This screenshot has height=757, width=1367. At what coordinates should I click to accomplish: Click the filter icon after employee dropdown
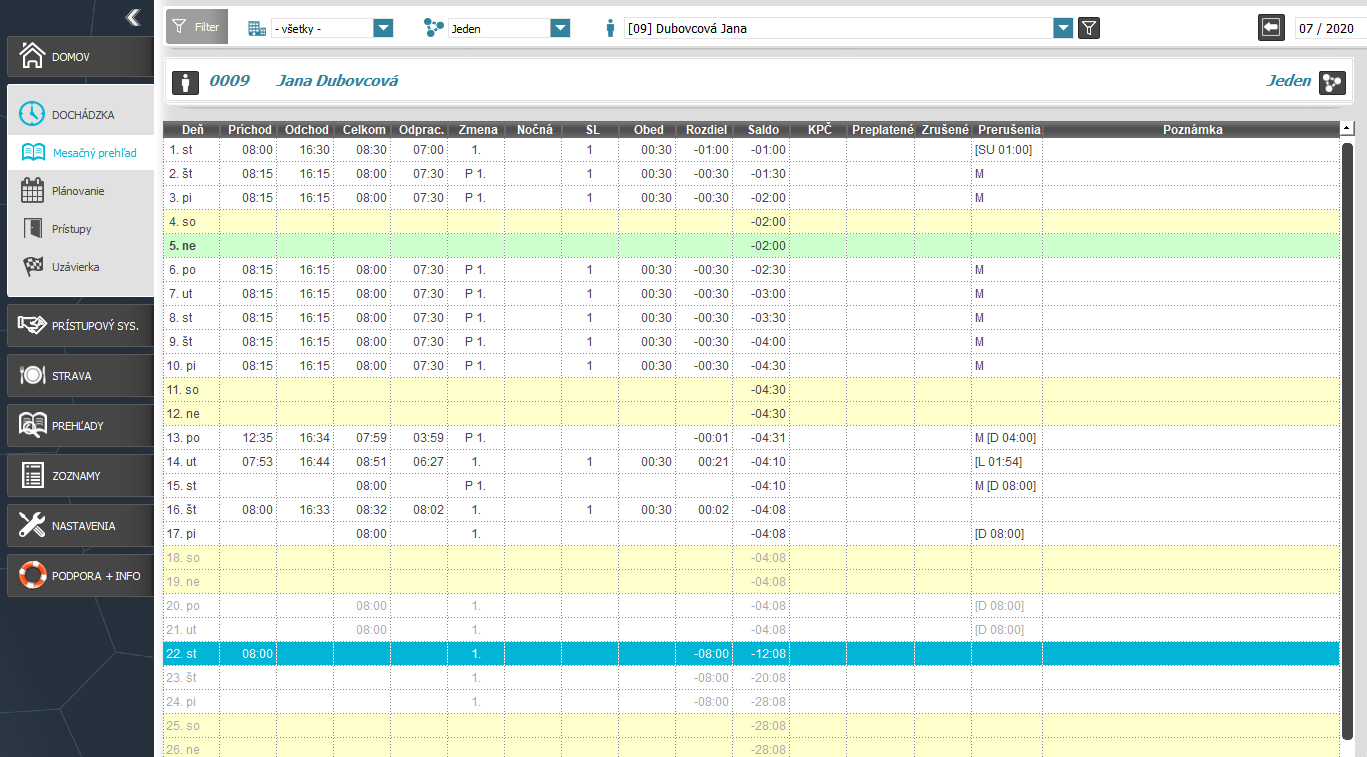coord(1089,28)
